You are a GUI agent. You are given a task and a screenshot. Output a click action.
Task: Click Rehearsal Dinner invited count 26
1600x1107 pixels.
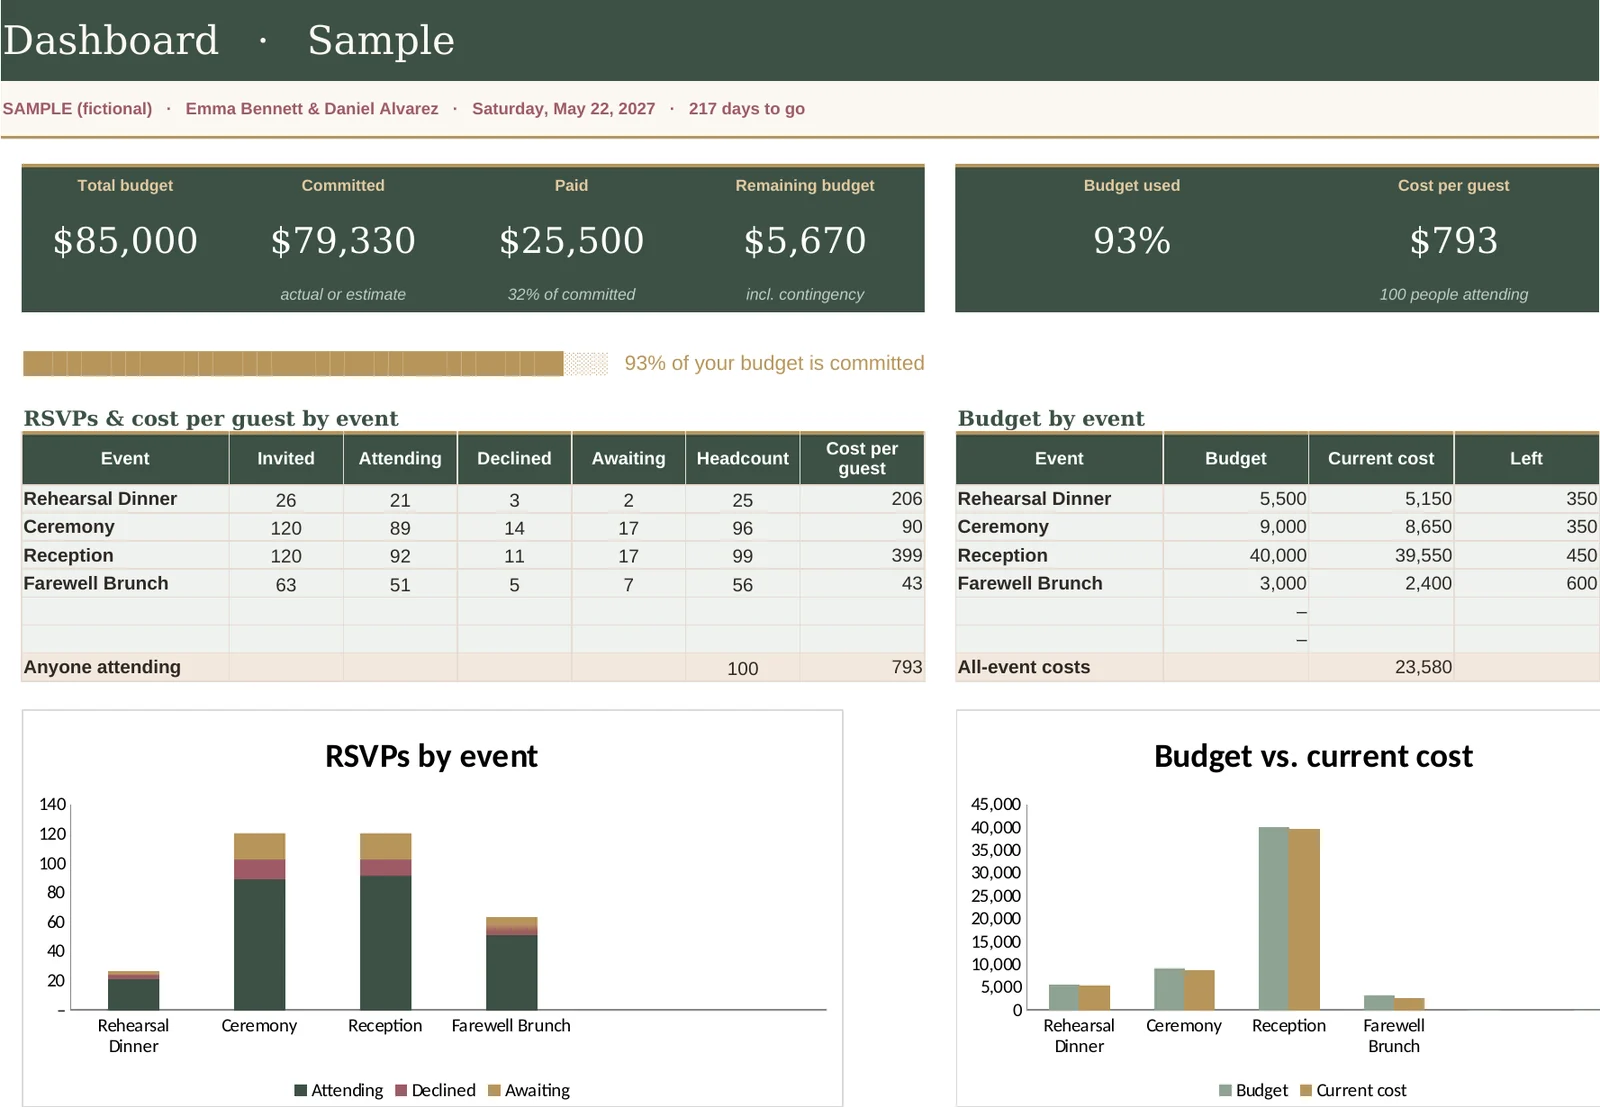tap(286, 500)
